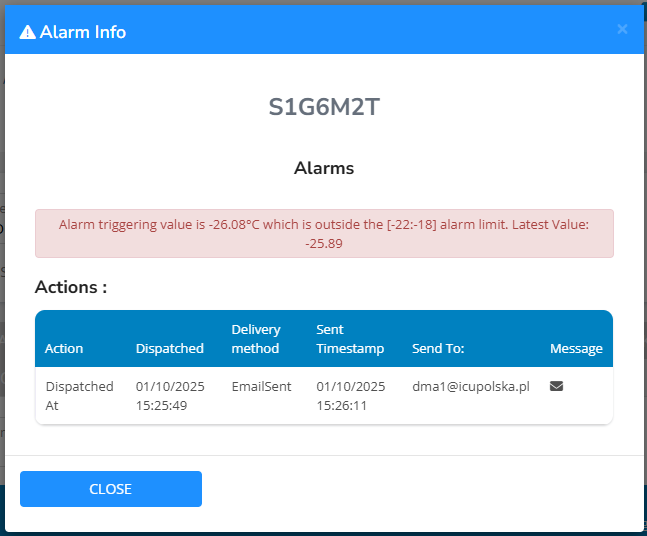Click the Delivery method column header
Image resolution: width=647 pixels, height=536 pixels.
[x=256, y=339]
